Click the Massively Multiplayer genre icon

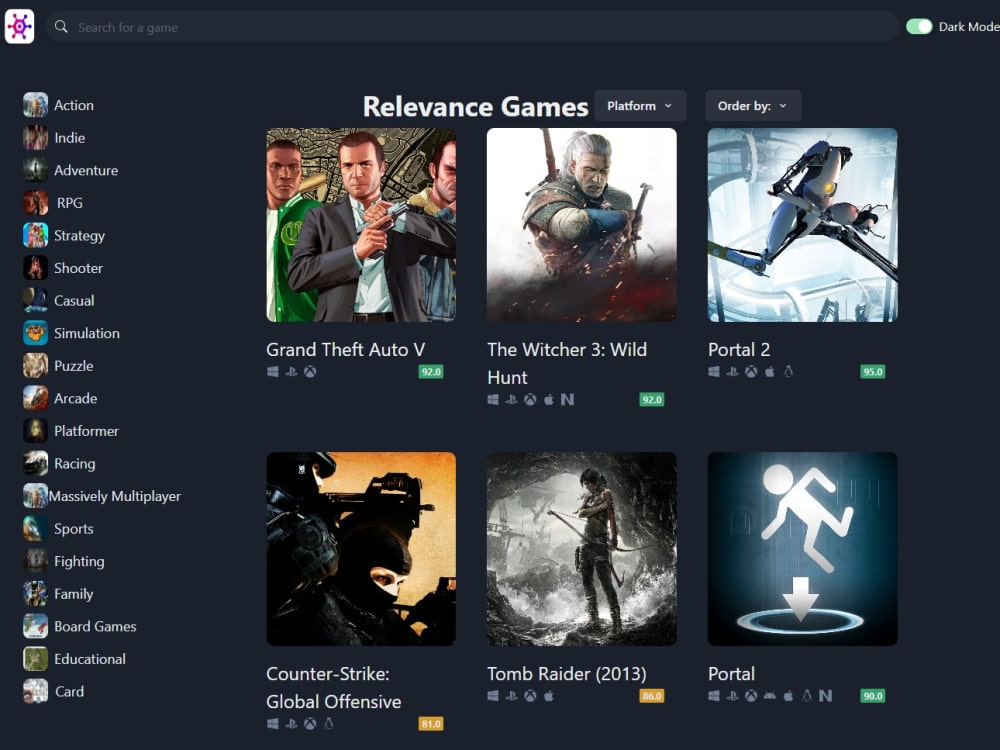click(x=35, y=496)
